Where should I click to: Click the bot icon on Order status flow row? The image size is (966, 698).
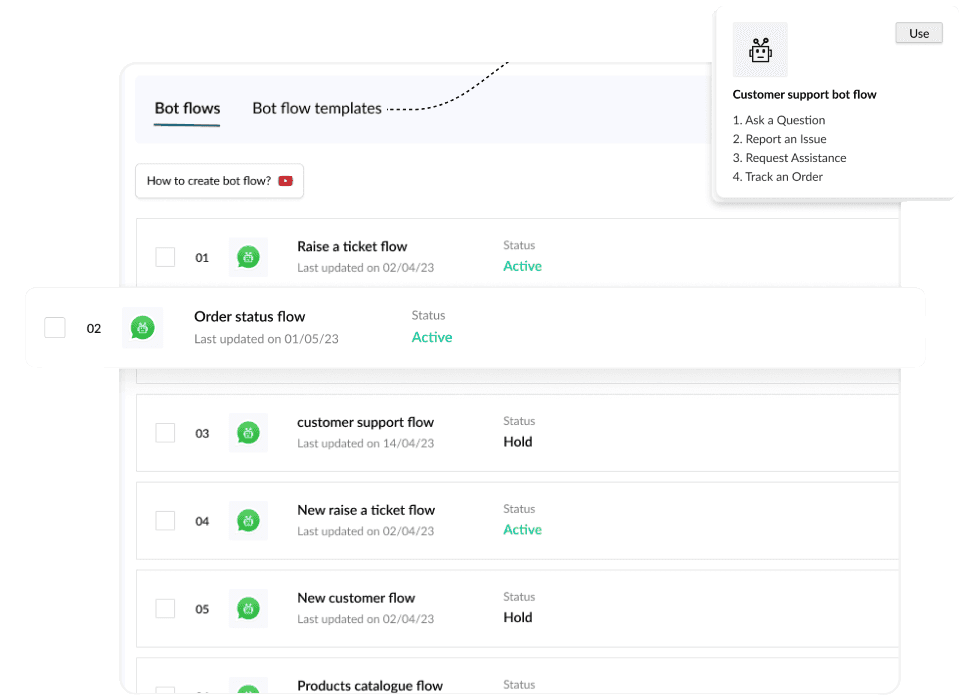142,327
